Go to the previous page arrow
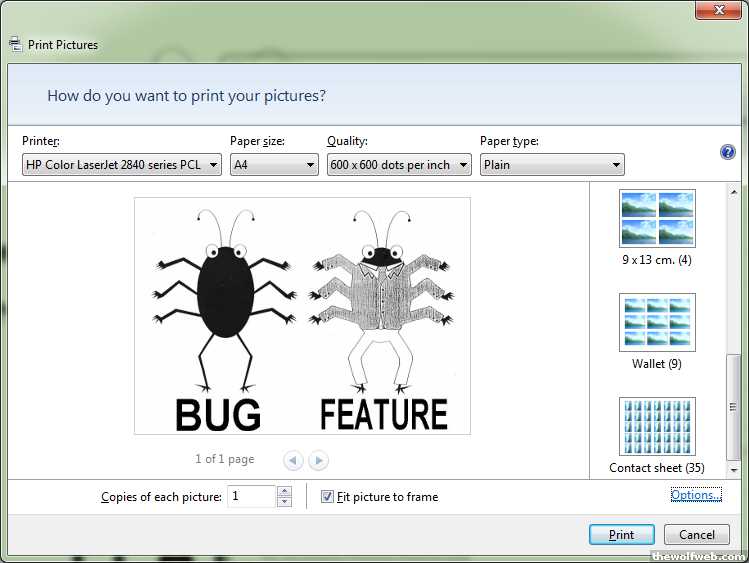This screenshot has width=749, height=563. pos(293,460)
